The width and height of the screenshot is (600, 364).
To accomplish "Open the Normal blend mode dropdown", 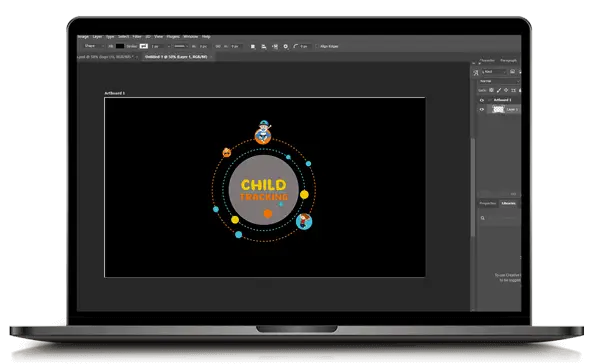I will click(x=499, y=81).
